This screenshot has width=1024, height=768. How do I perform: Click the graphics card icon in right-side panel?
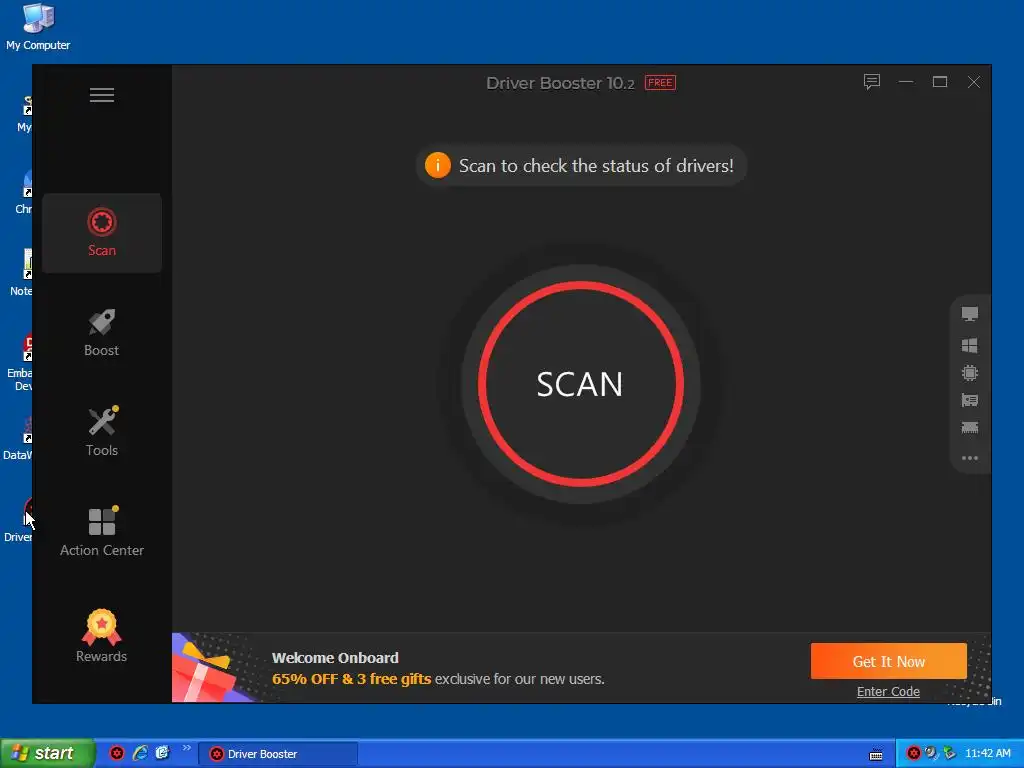coord(970,400)
